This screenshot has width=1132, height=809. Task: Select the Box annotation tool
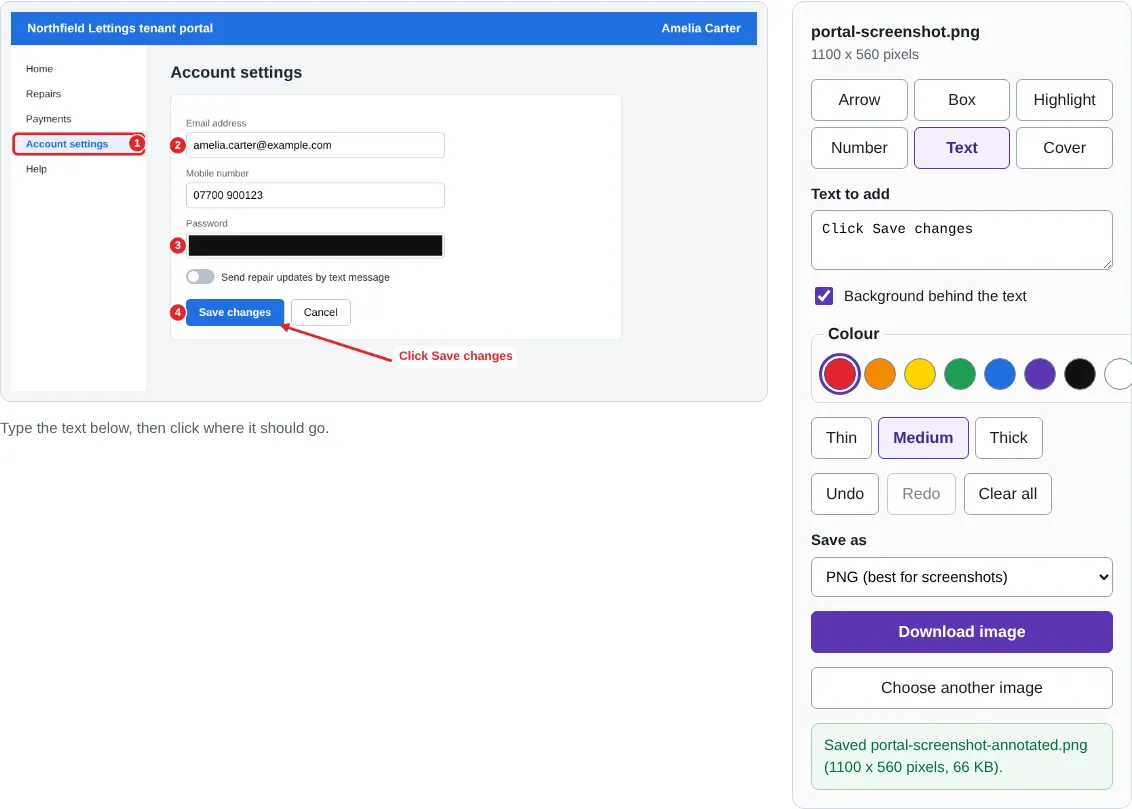(x=961, y=100)
